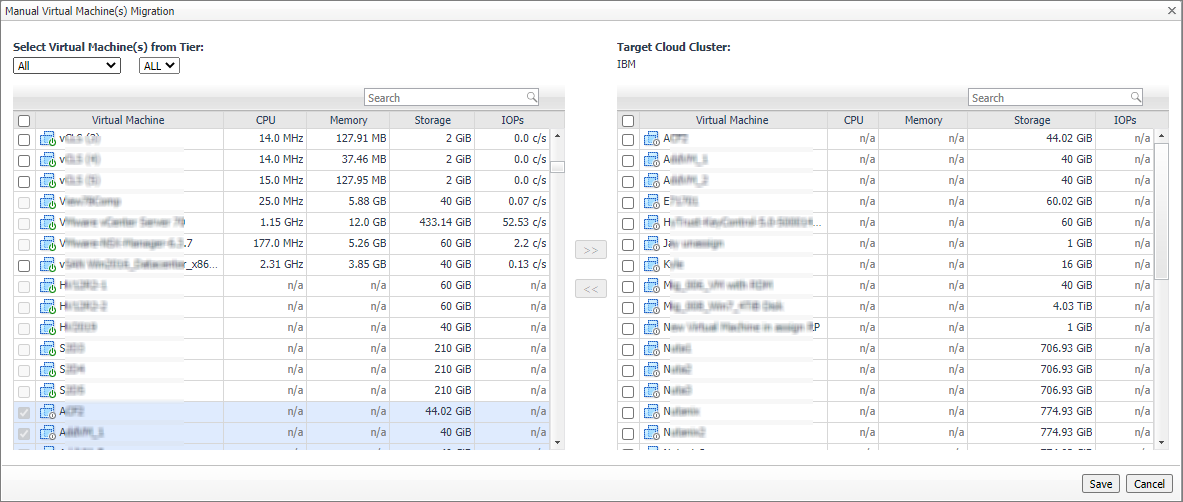Check the box for the 127.91 MB memory row

coord(24,139)
